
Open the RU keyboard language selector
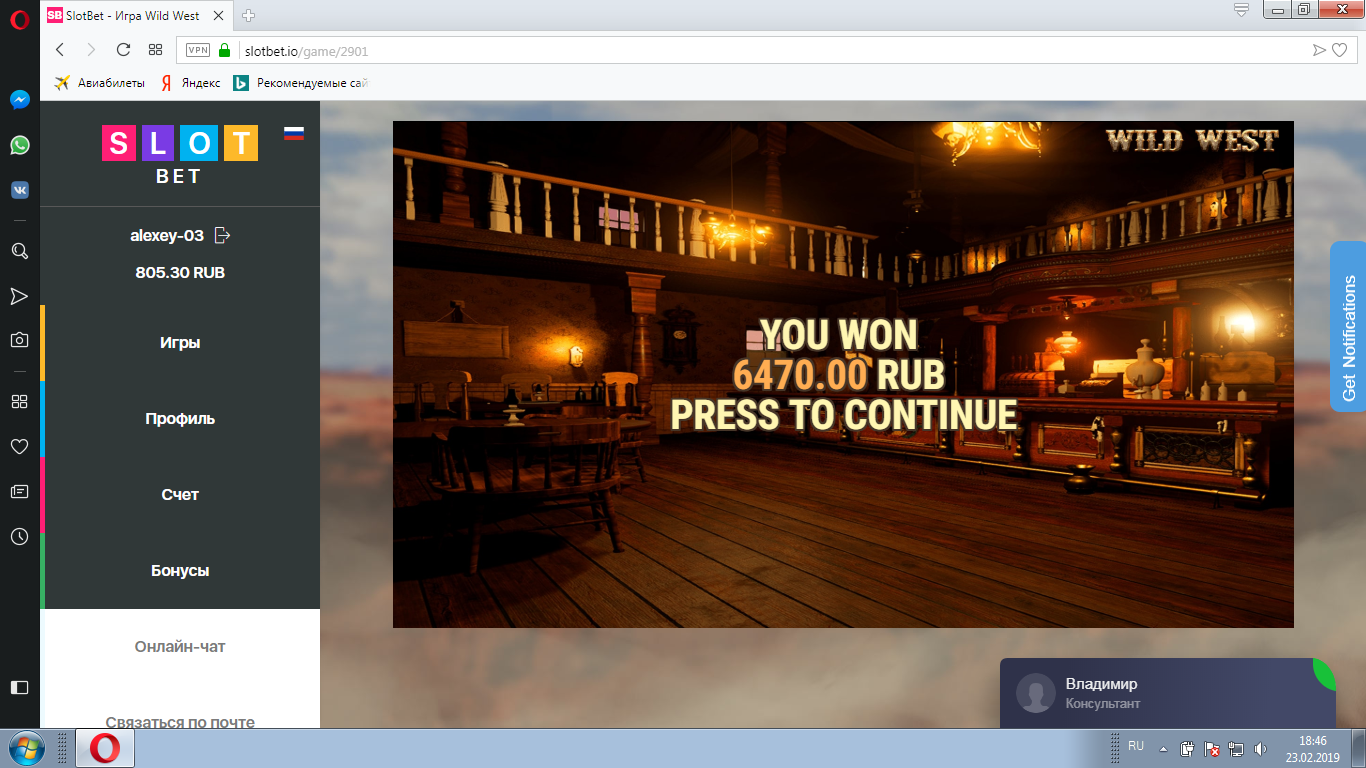click(1136, 746)
